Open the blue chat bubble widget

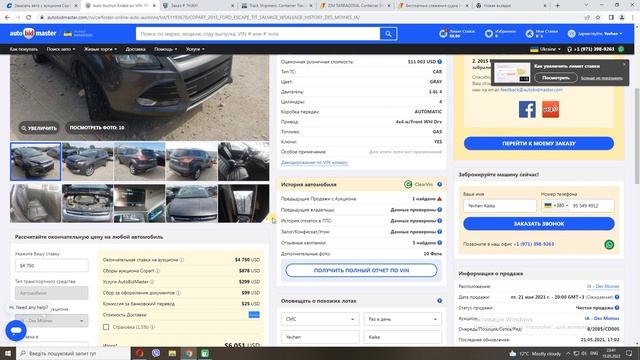[x=16, y=331]
